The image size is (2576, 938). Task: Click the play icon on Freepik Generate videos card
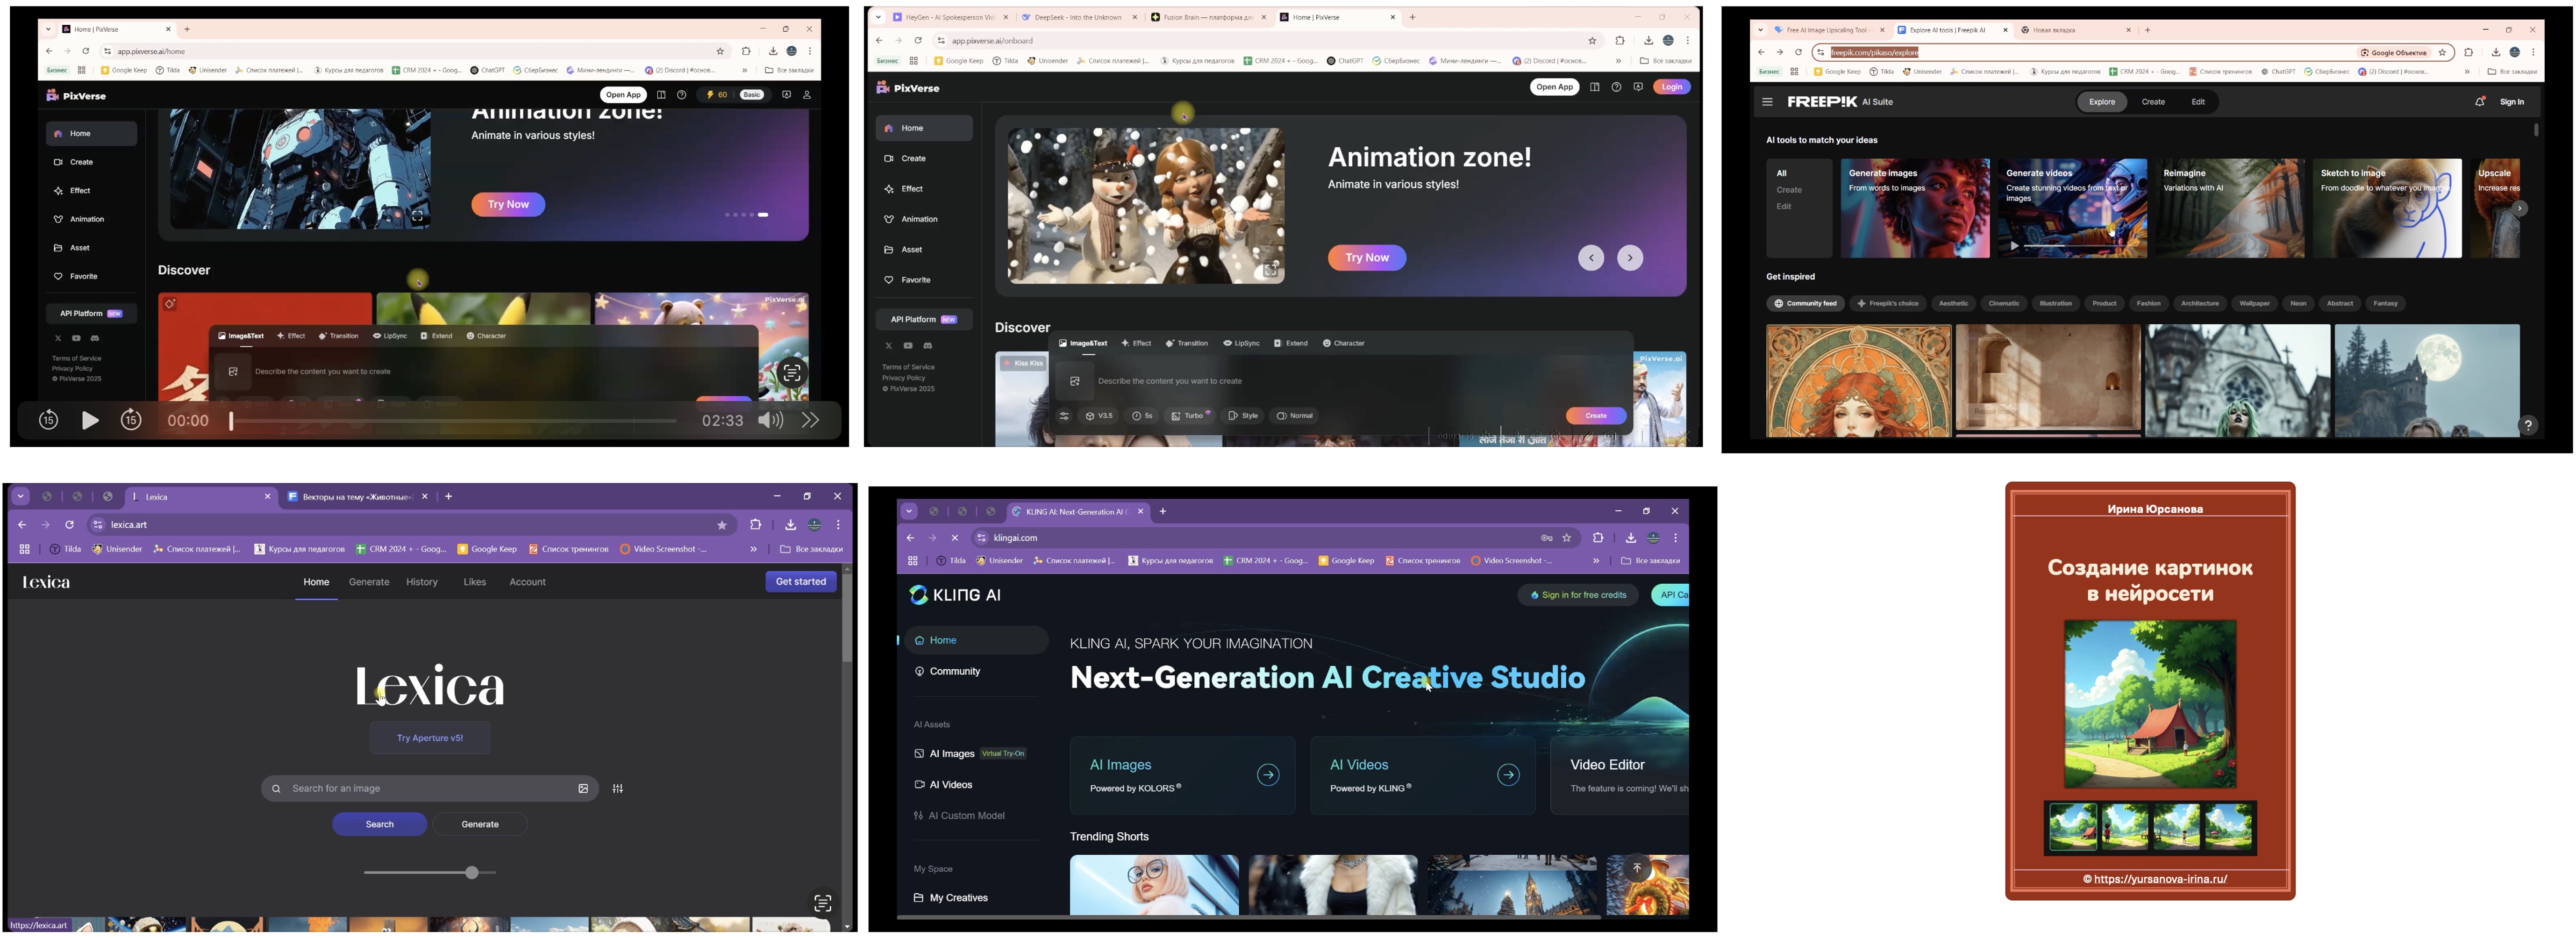pyautogui.click(x=2014, y=245)
